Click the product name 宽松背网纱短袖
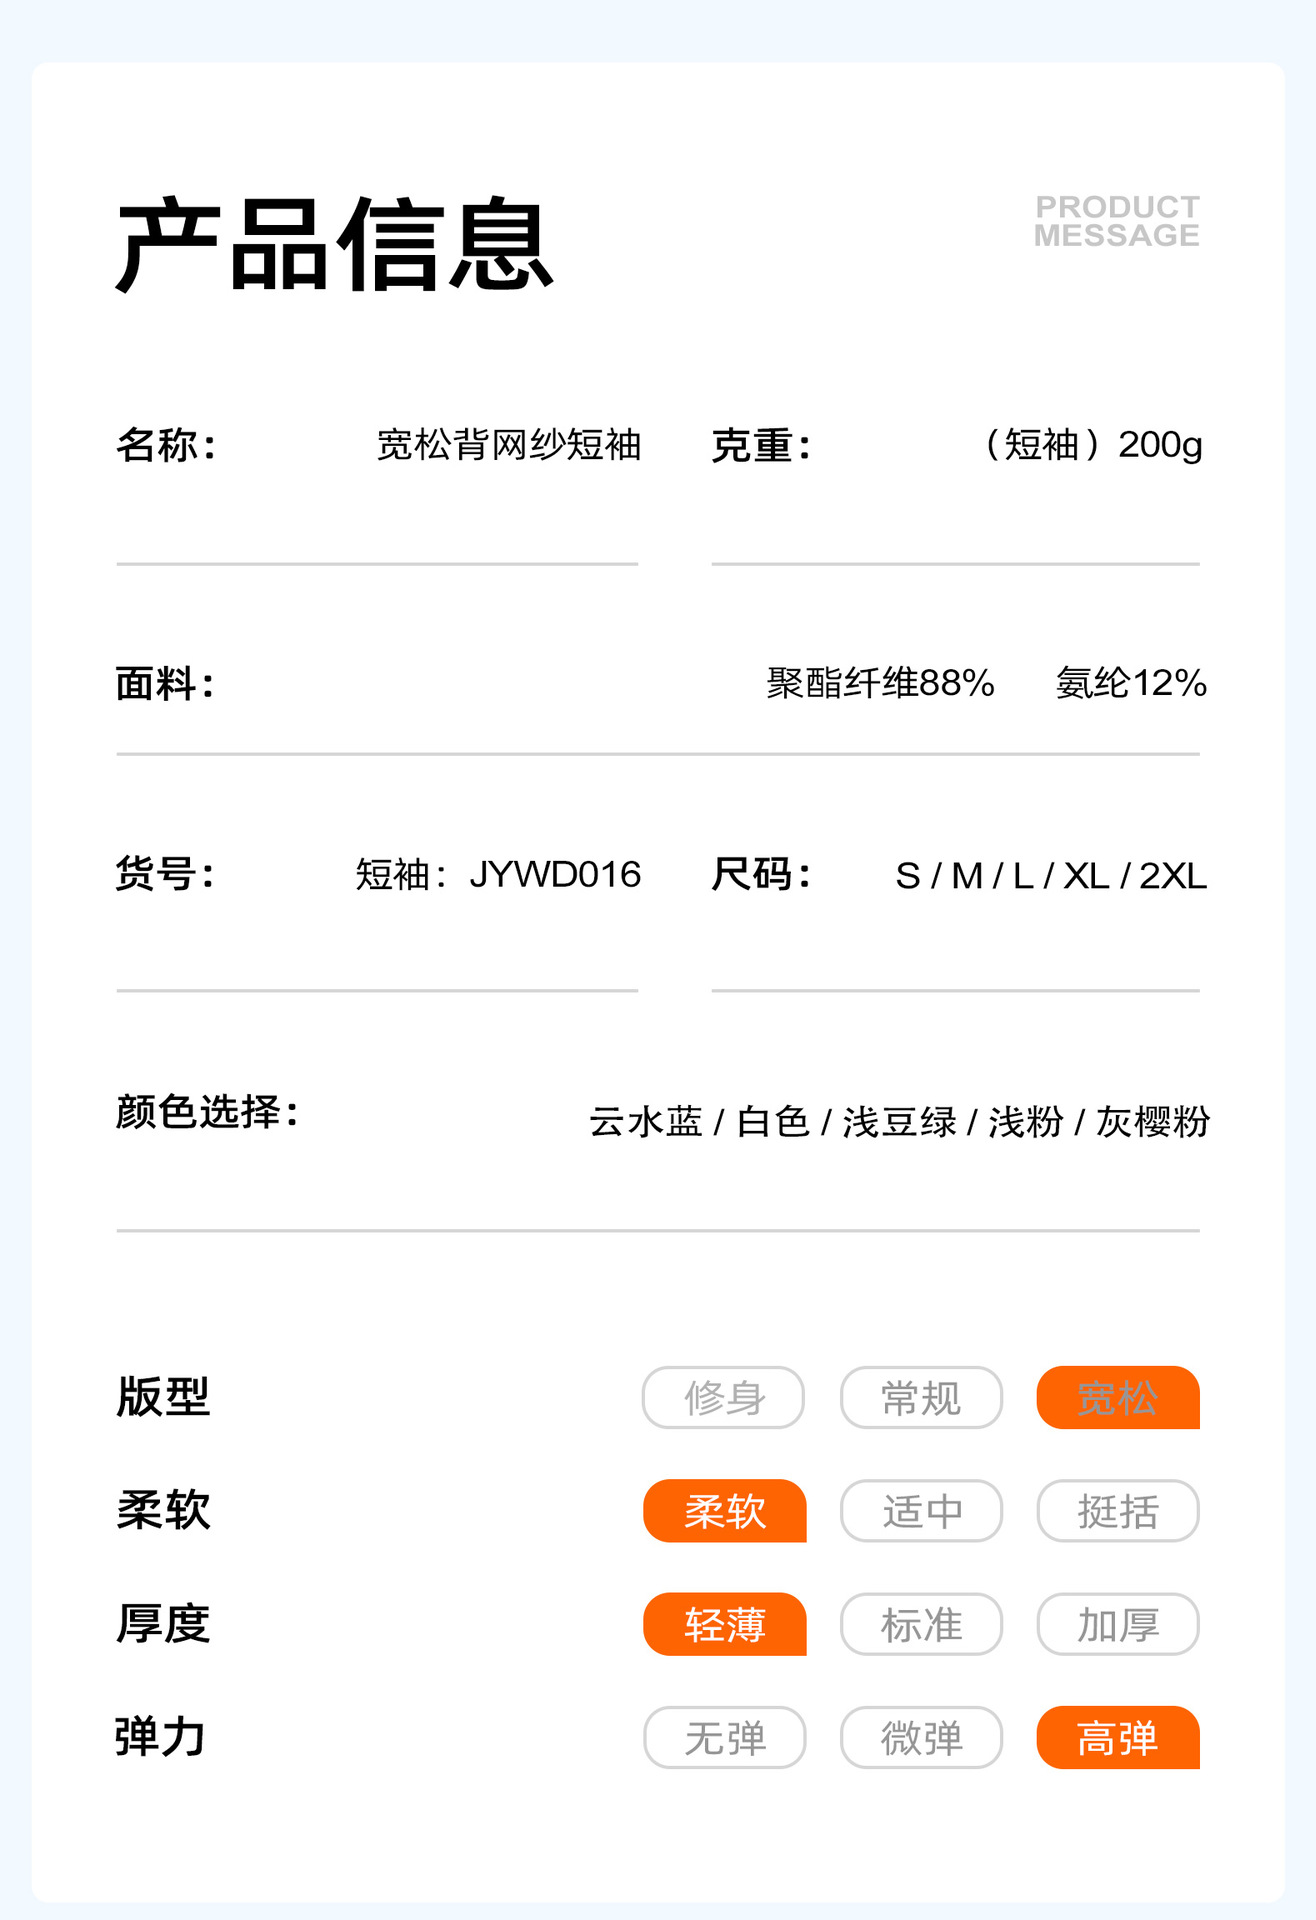Screen dimensions: 1316x1920 (508, 445)
